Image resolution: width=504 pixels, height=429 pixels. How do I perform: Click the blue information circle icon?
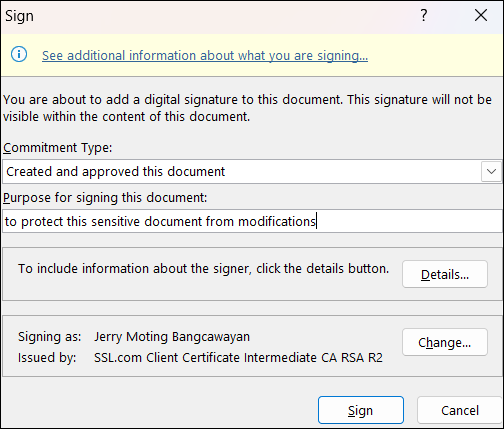19,54
